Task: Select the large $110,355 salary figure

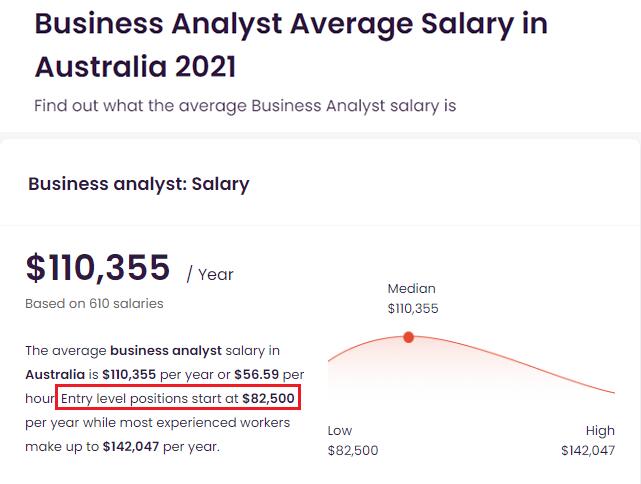Action: (x=98, y=268)
